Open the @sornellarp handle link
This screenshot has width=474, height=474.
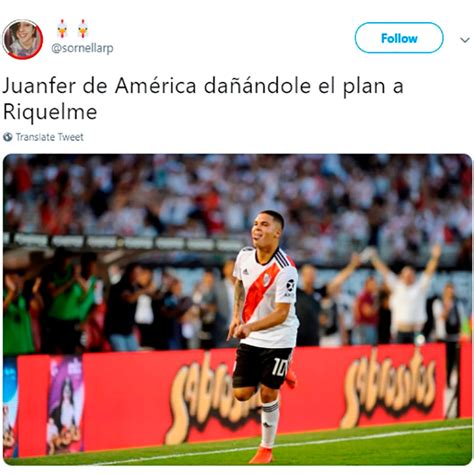[82, 48]
